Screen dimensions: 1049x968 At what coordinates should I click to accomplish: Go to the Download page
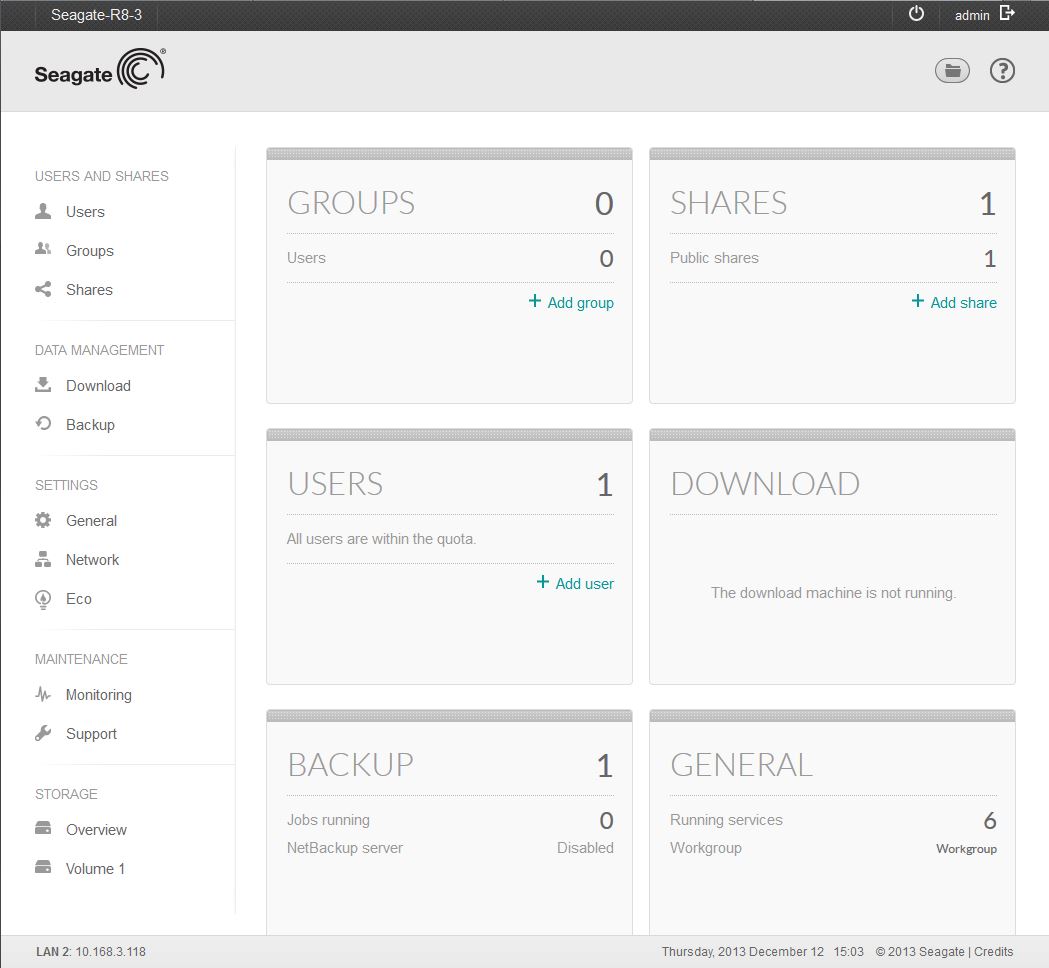(98, 386)
